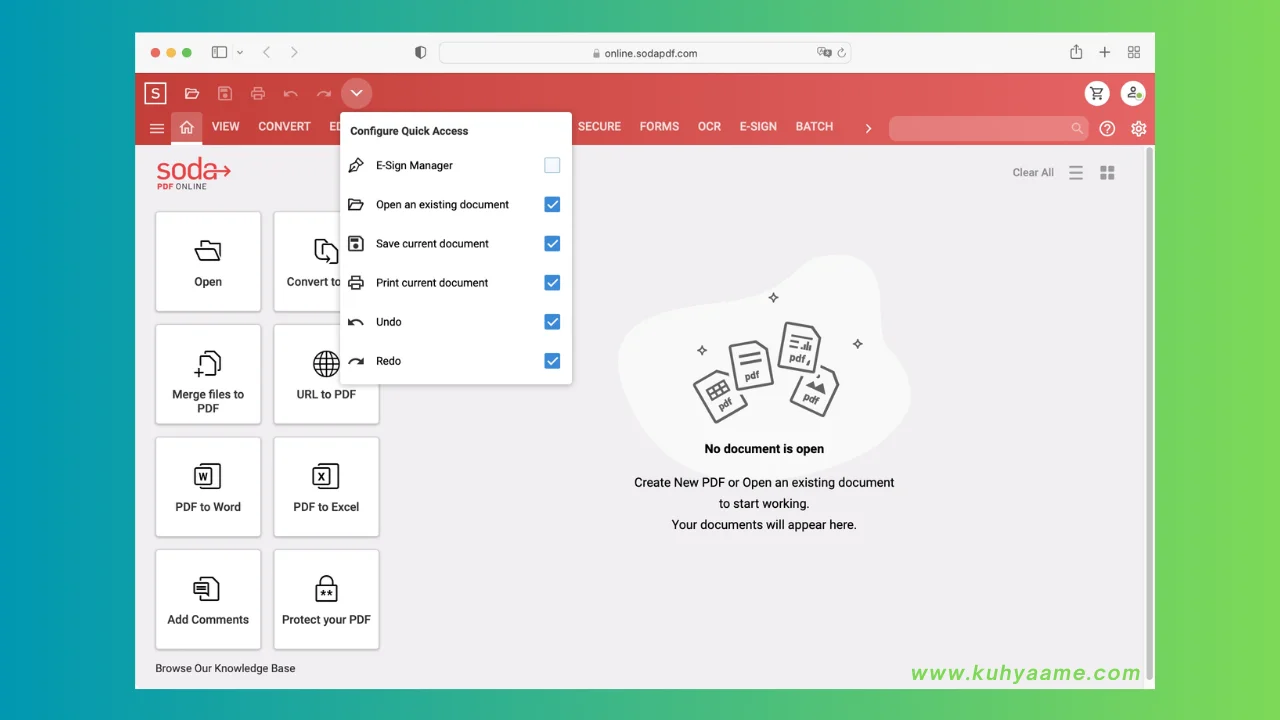This screenshot has width=1280, height=720.
Task: Open the Safari sidebar dropdown arrow
Action: point(240,52)
